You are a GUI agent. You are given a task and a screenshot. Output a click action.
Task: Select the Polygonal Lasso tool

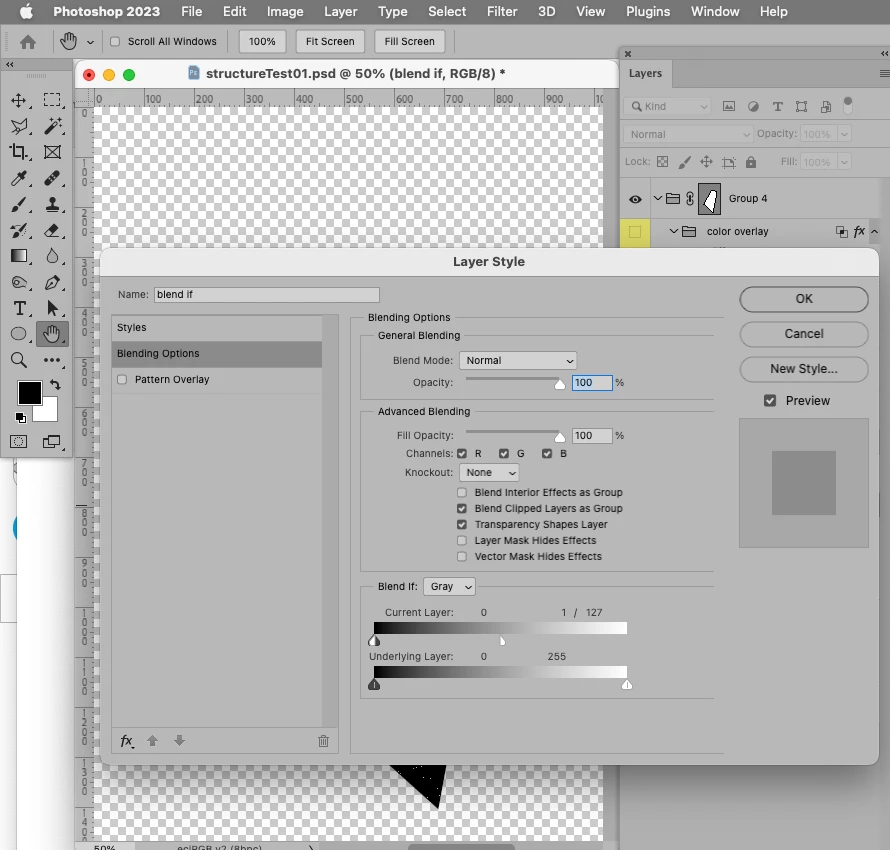pos(19,126)
